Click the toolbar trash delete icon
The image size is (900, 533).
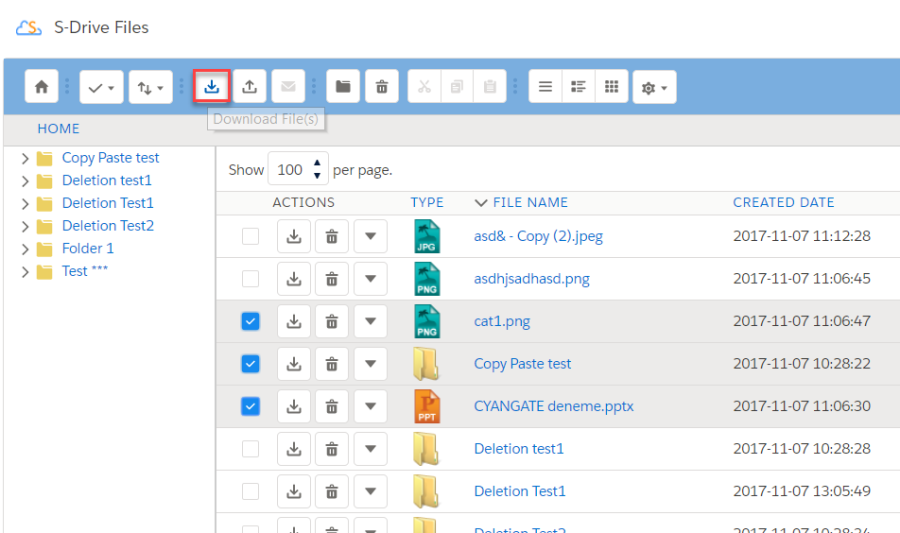click(x=381, y=87)
